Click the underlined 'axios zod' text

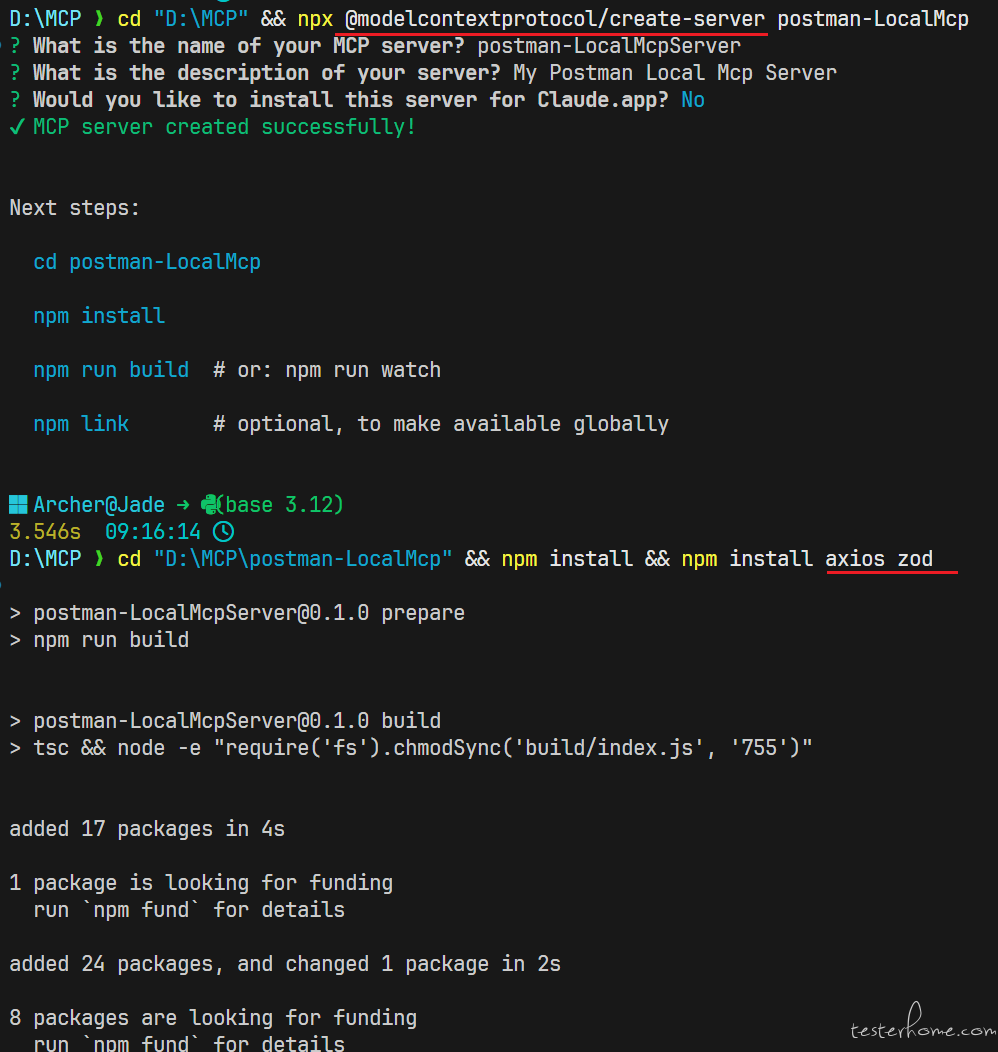pos(879,558)
